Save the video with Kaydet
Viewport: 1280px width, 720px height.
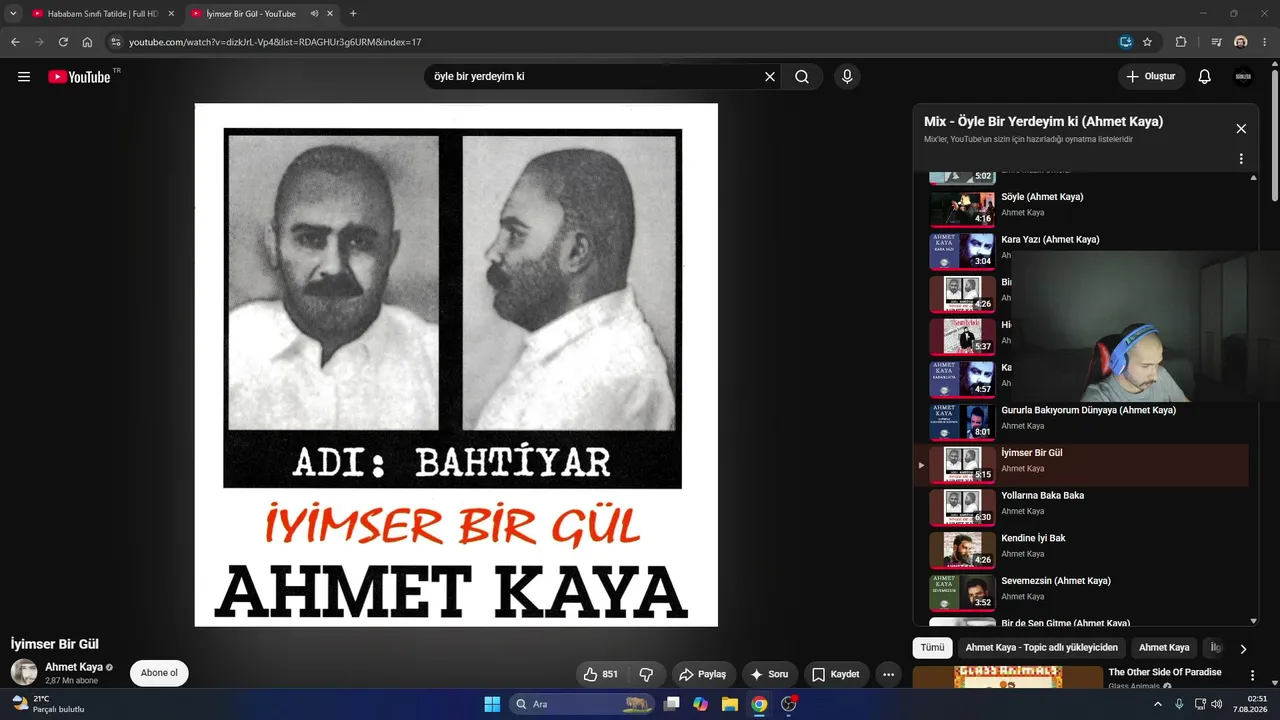(836, 674)
